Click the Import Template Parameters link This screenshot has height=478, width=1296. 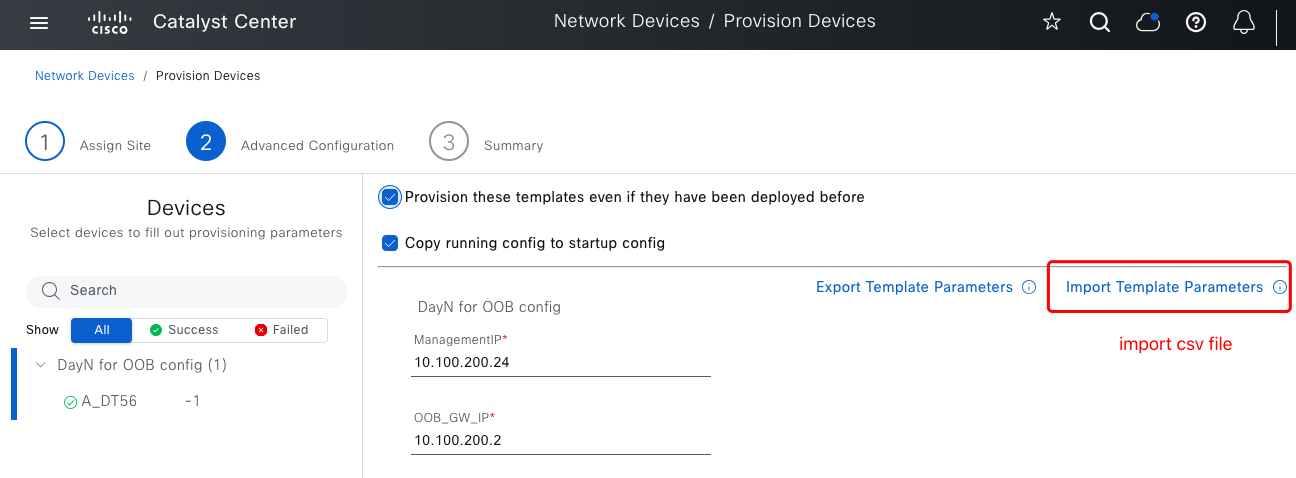(1164, 287)
